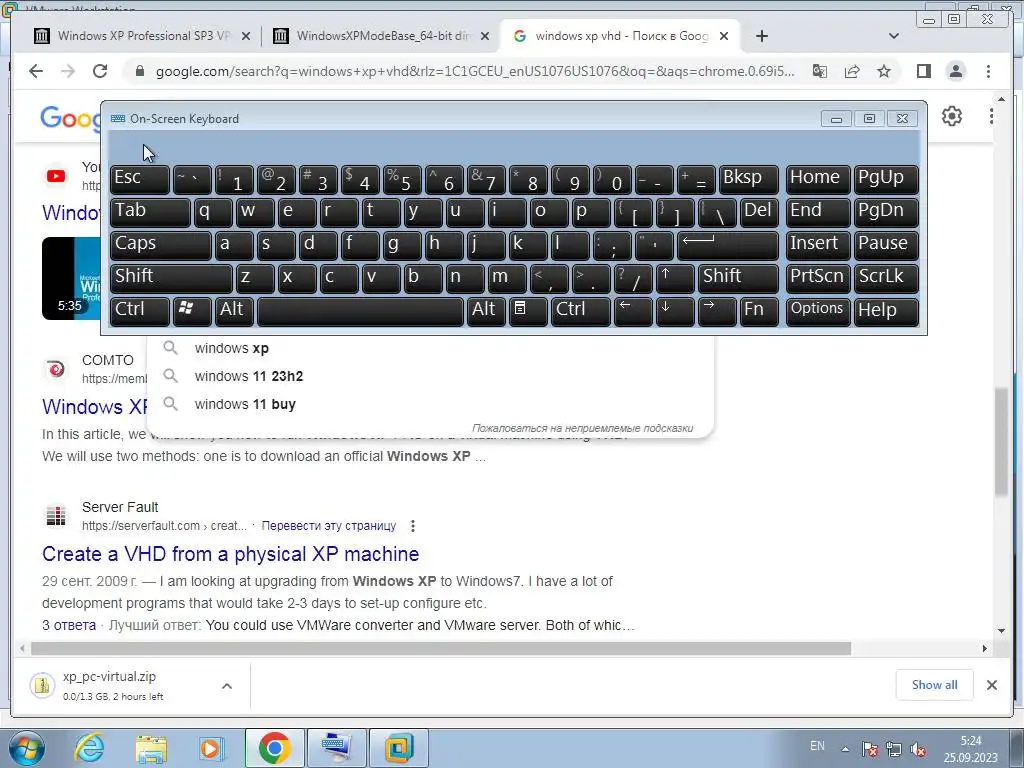
Task: Click the Help key on keyboard
Action: [886, 310]
